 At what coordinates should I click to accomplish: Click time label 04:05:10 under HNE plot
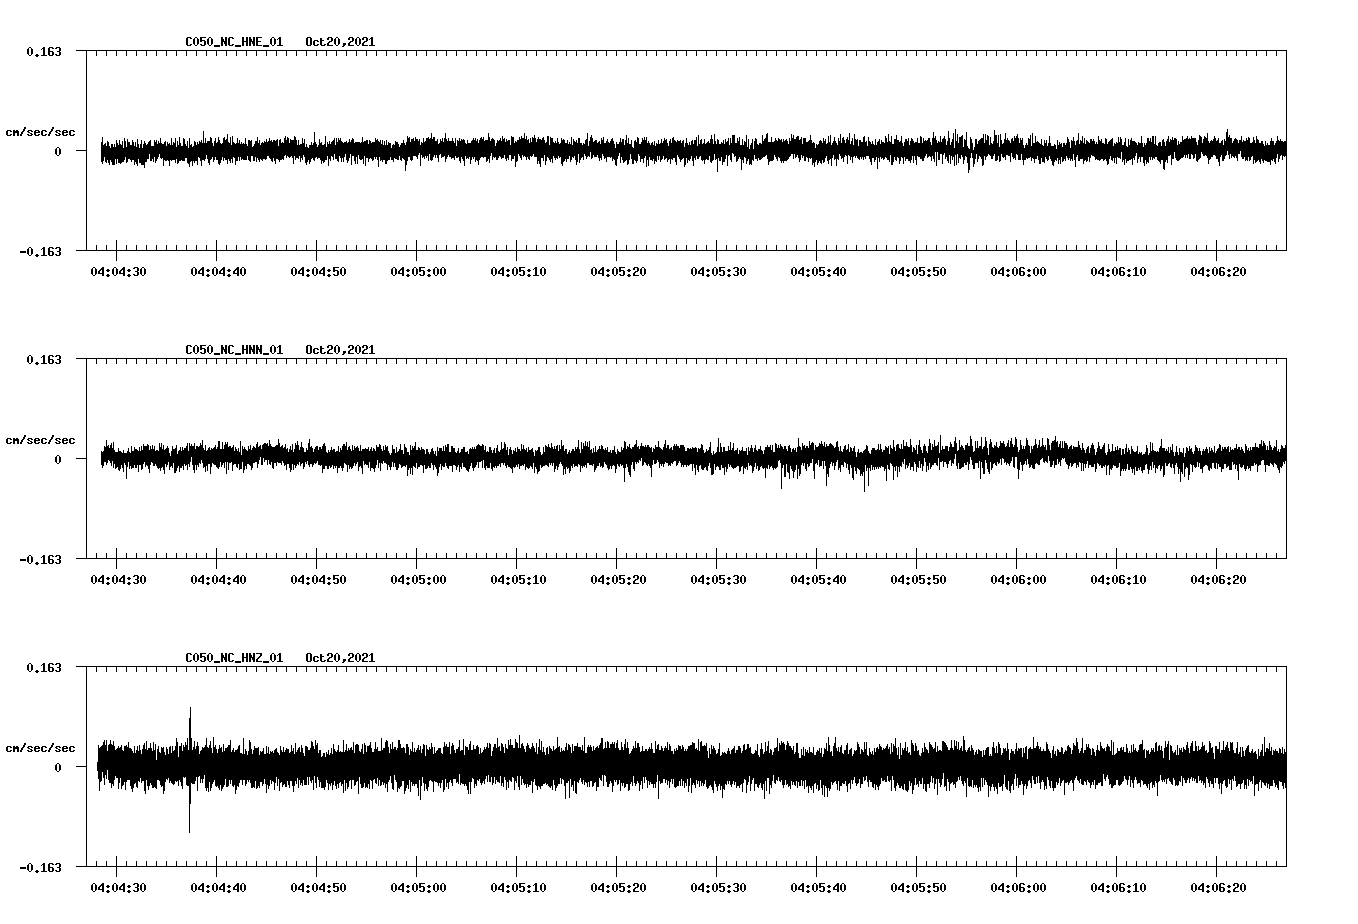[518, 272]
